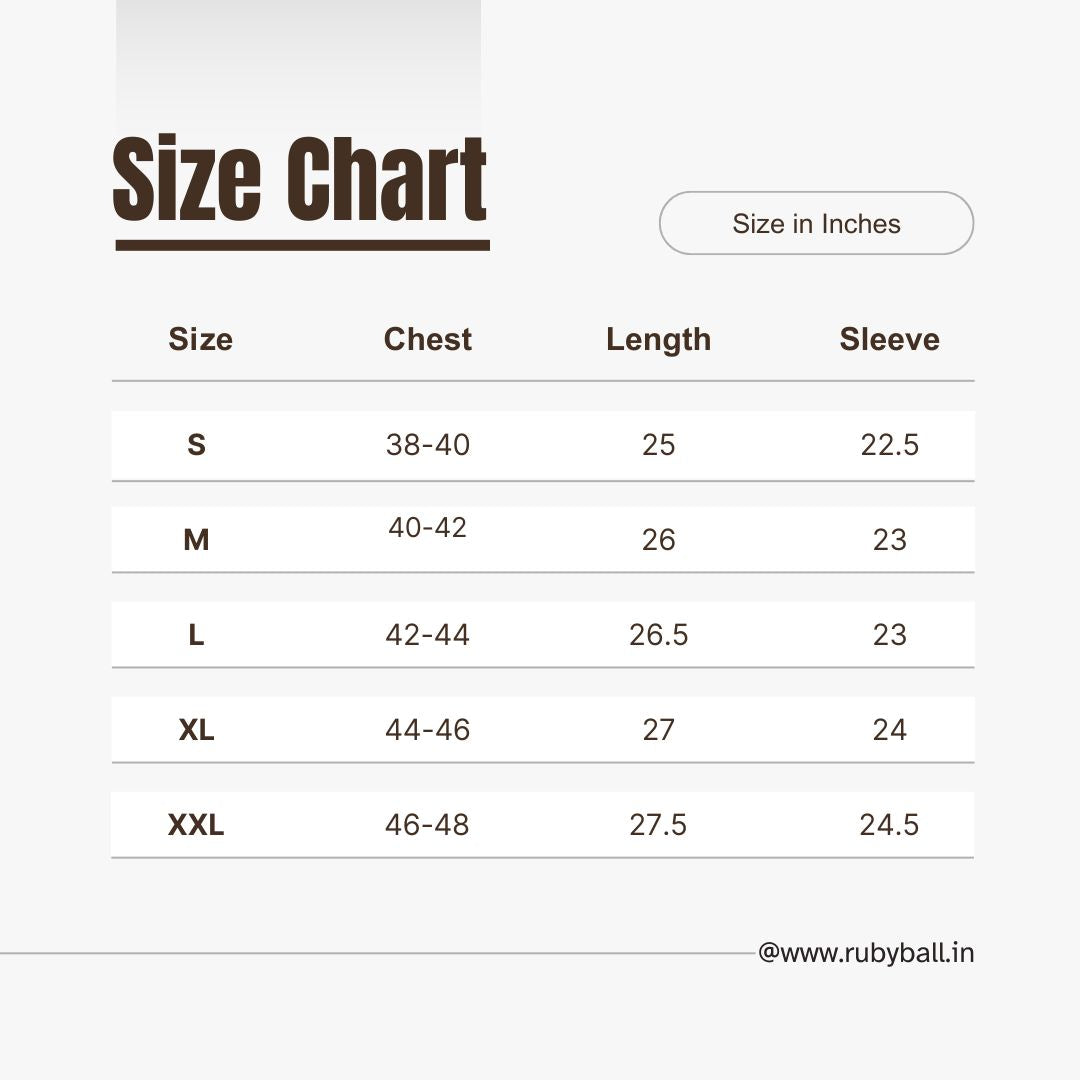Click the Size in Inches pill button
Image resolution: width=1080 pixels, height=1080 pixels.
click(816, 223)
